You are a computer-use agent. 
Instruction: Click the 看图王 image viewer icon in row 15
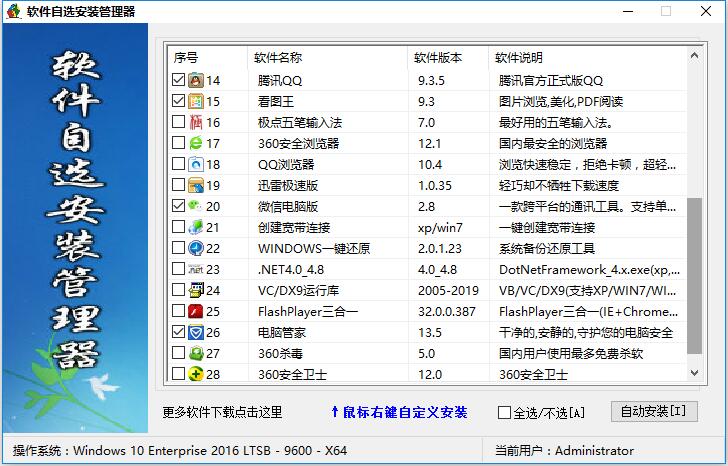[x=196, y=101]
